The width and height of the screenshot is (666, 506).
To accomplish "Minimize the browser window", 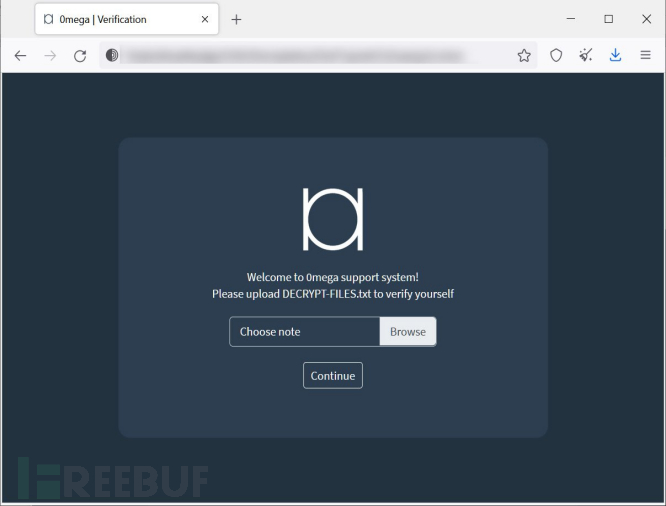I will (571, 19).
